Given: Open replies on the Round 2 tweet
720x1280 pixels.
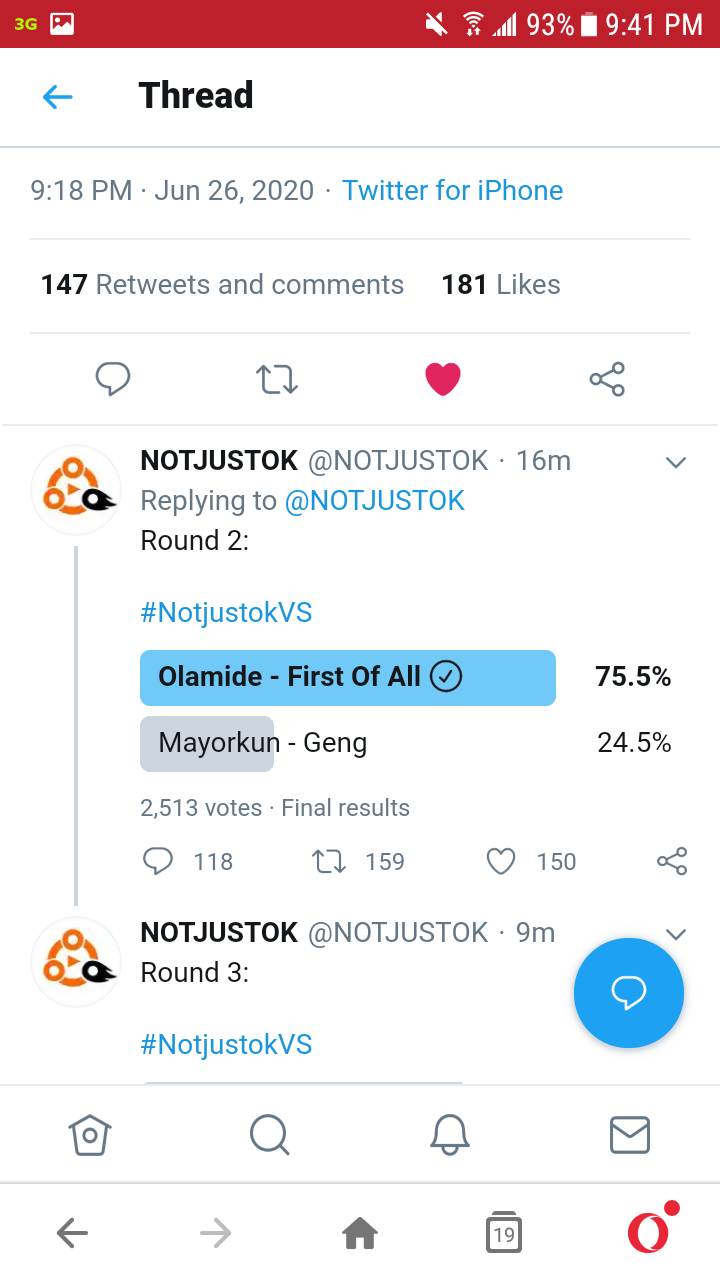Looking at the screenshot, I should coord(159,861).
